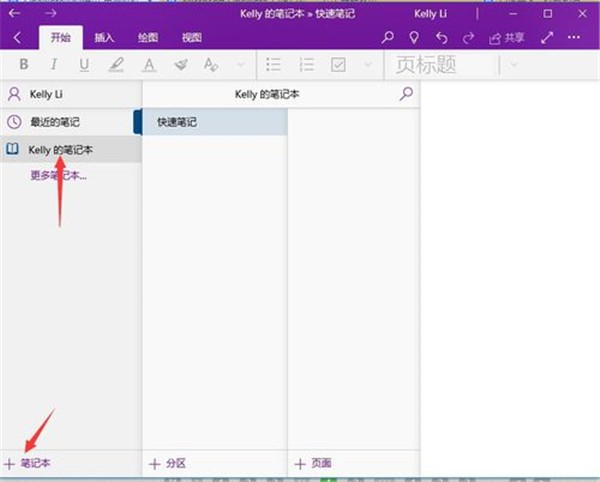Go forward with the title bar right arrow
The image size is (600, 482).
click(50, 13)
